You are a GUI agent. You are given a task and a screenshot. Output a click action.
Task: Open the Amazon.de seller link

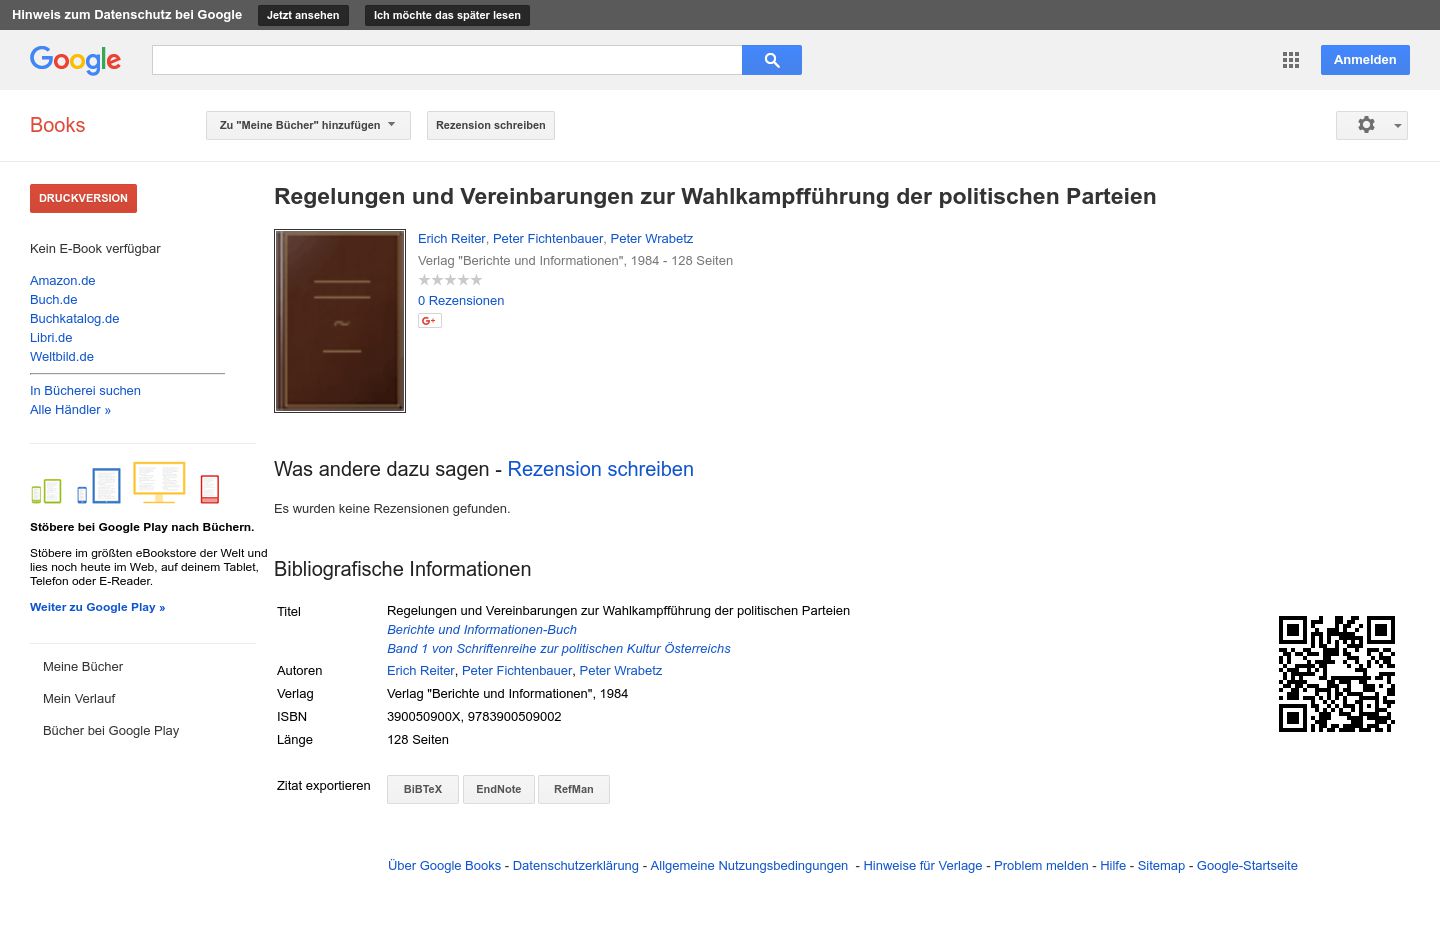tap(63, 281)
